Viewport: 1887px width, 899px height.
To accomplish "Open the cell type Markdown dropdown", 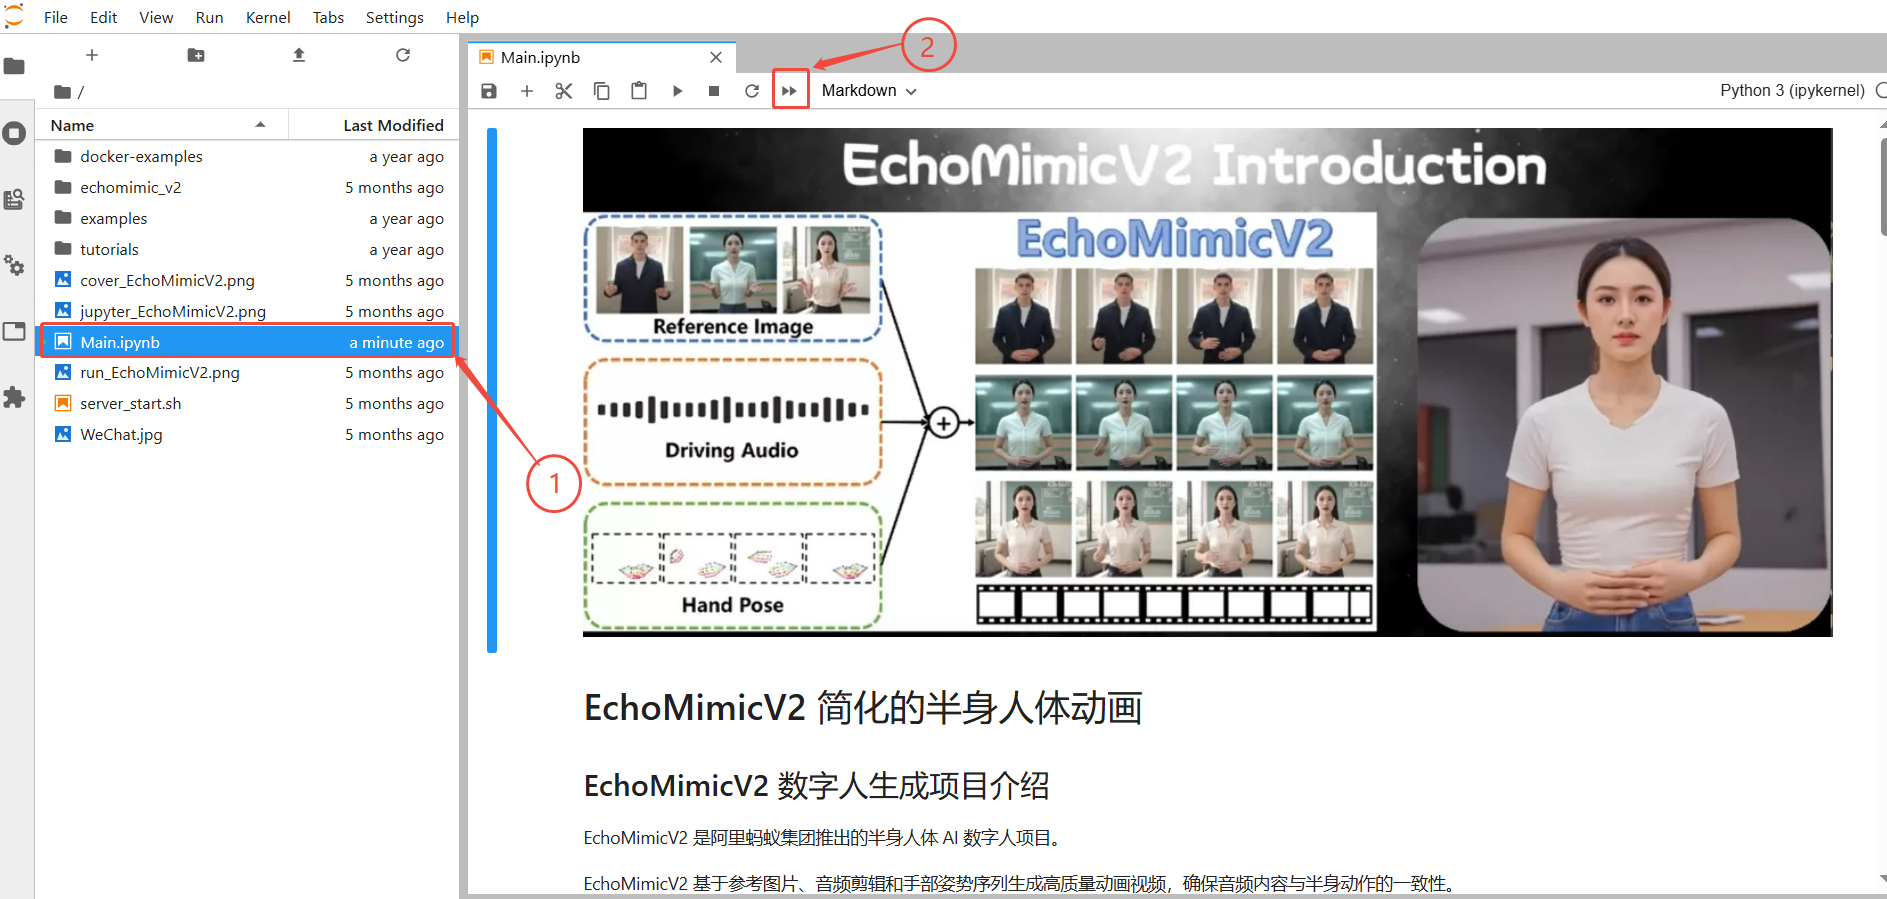I will (x=868, y=91).
